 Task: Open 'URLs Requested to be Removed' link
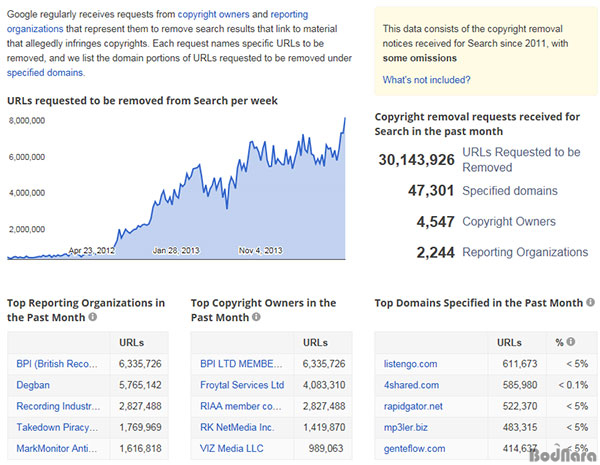click(521, 160)
